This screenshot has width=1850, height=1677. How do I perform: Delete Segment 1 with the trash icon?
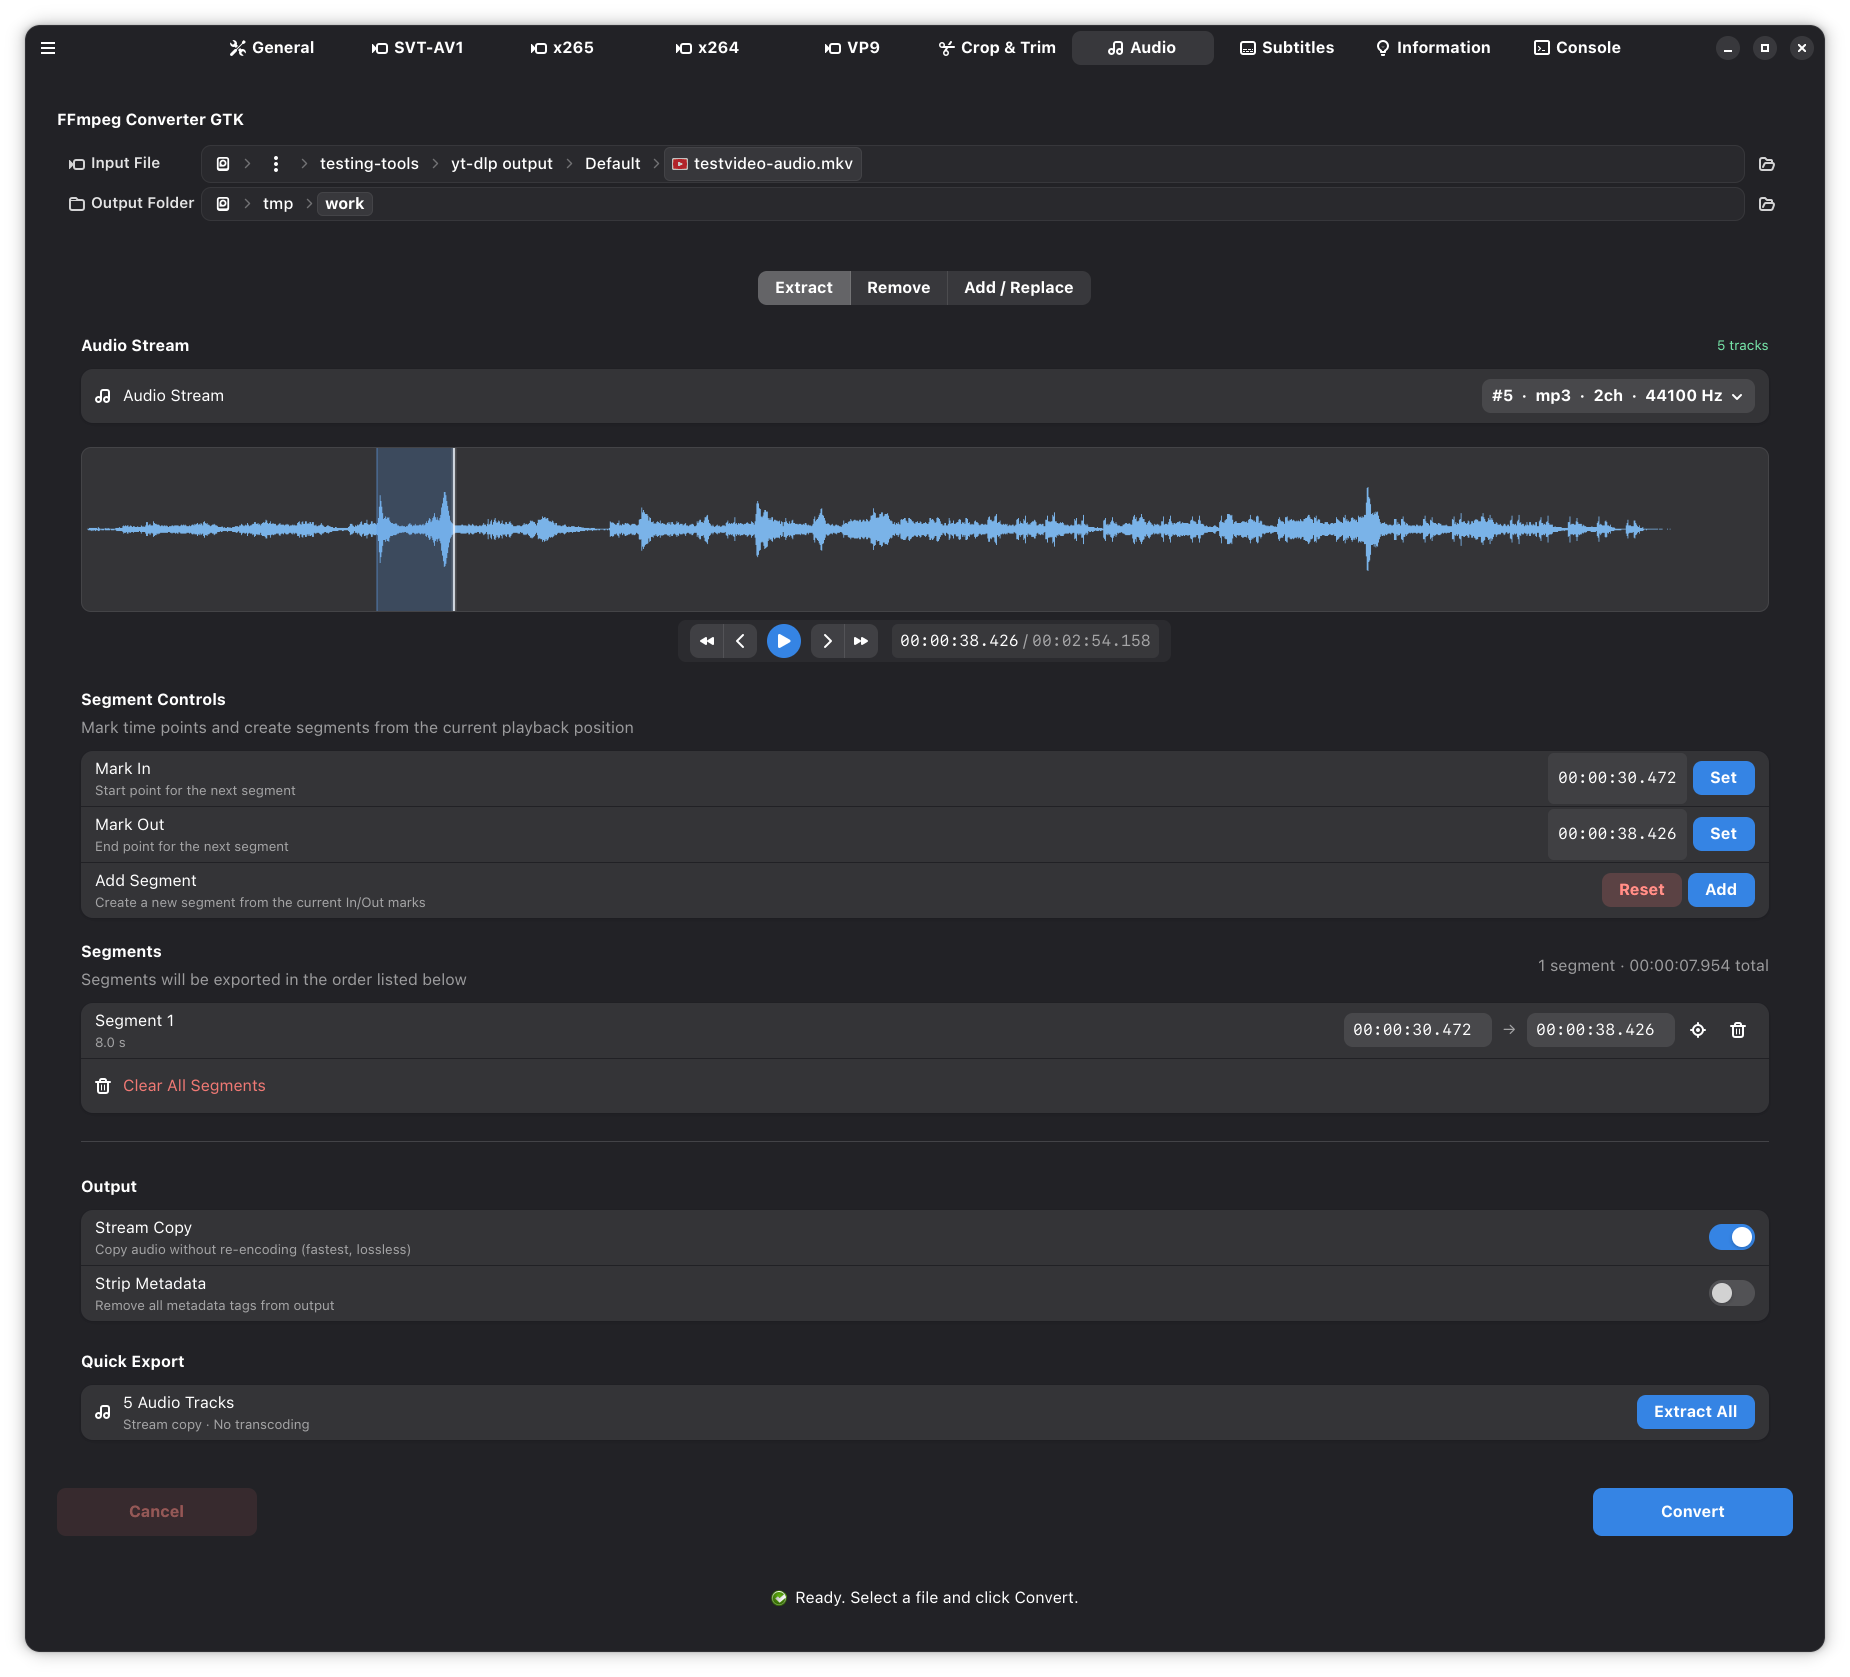[x=1738, y=1030]
